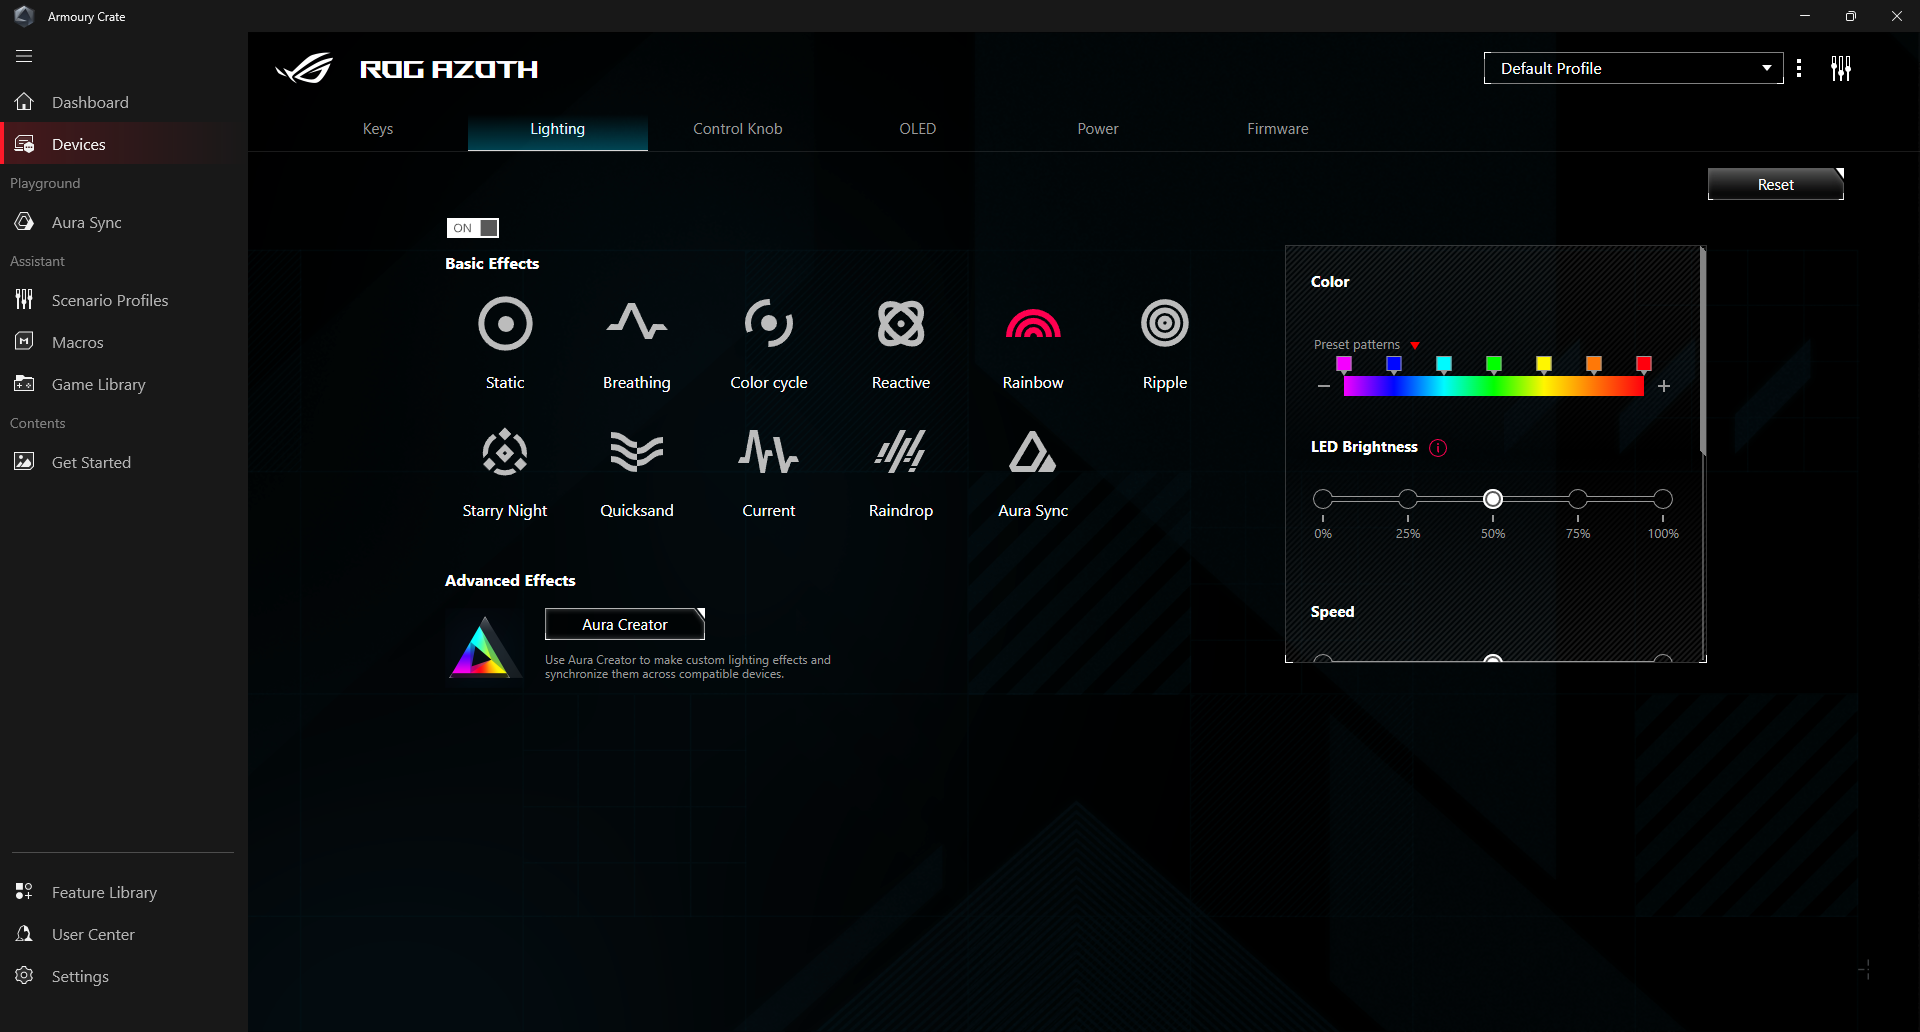1920x1032 pixels.
Task: Select the Quicksand effect icon
Action: pos(637,452)
